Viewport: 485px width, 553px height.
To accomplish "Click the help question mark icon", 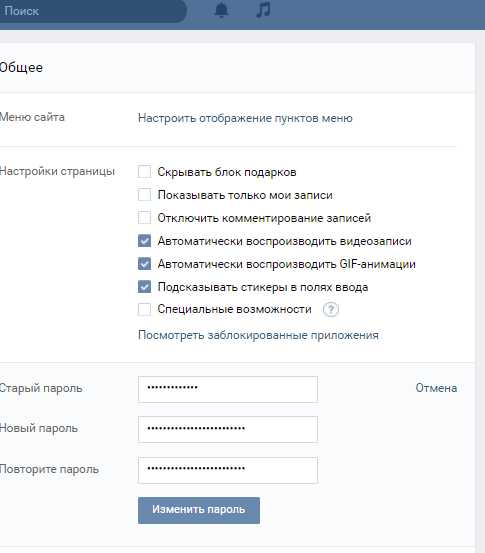I will point(331,310).
